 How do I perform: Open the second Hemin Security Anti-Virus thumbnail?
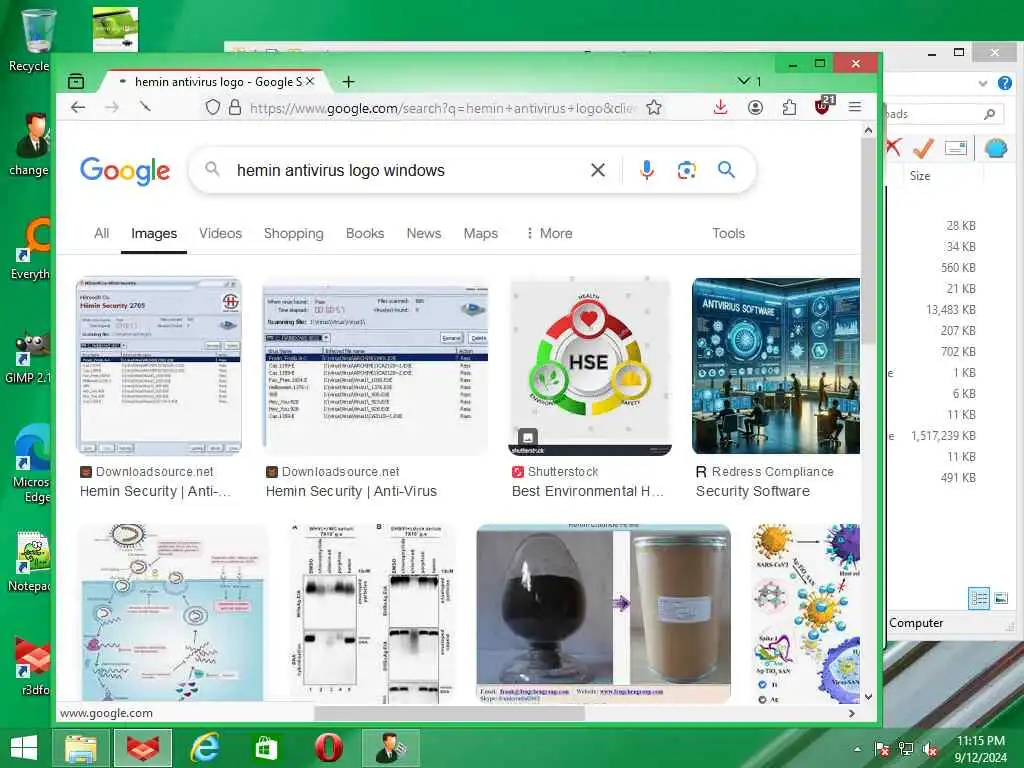tap(376, 366)
